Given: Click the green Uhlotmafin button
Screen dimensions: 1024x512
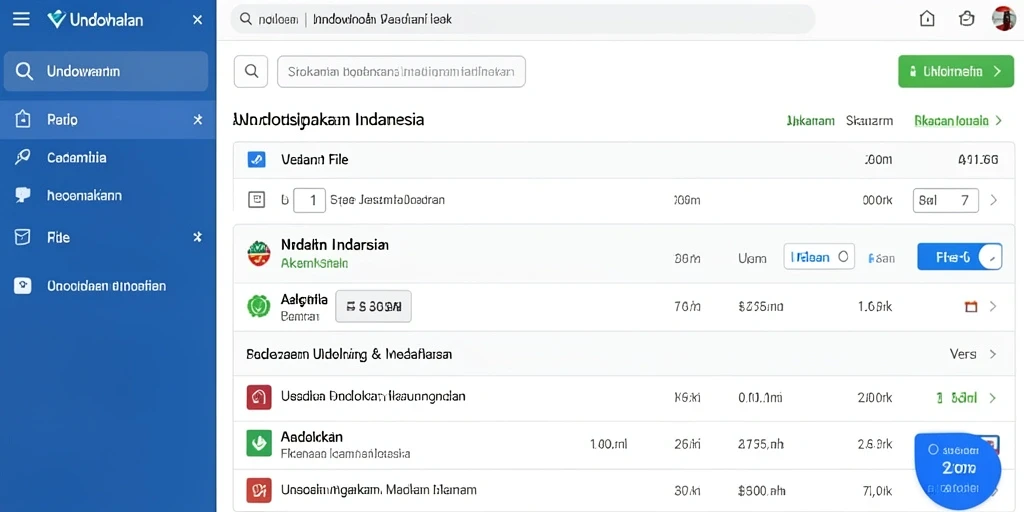Looking at the screenshot, I should pyautogui.click(x=956, y=71).
